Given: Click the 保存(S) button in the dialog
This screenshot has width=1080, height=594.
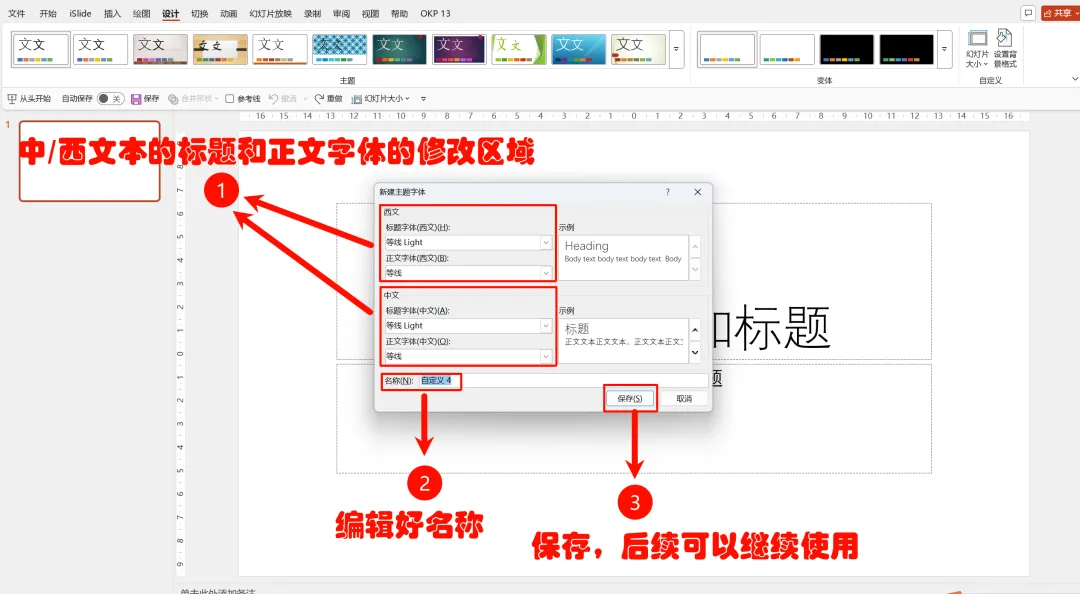Looking at the screenshot, I should (x=630, y=398).
